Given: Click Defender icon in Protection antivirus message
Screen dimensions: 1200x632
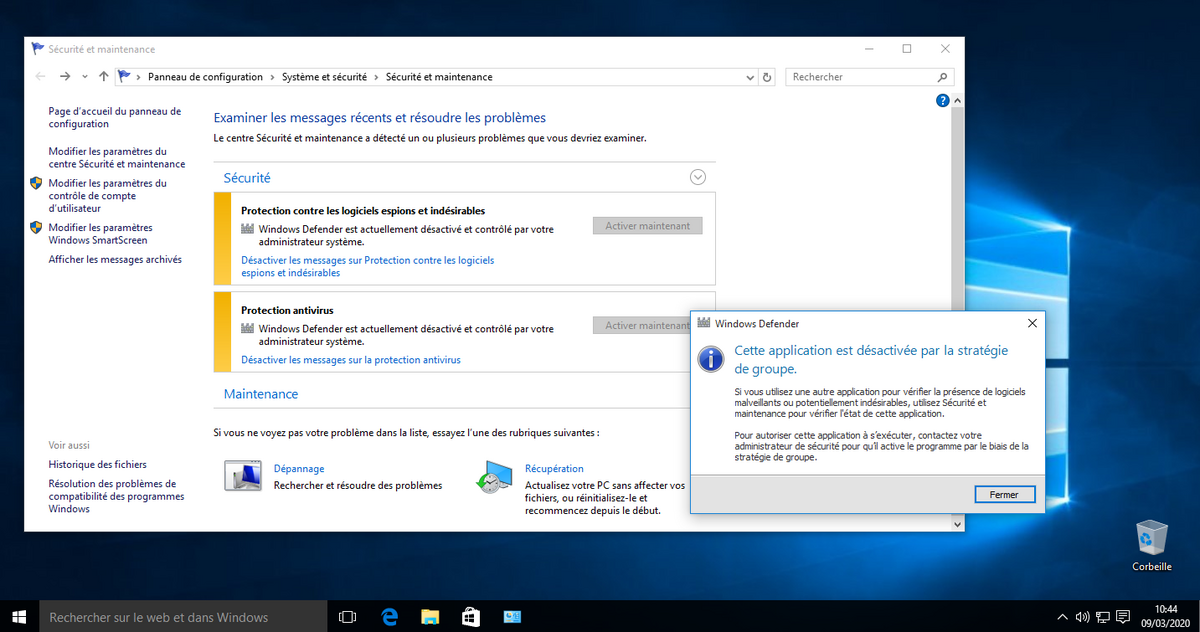Looking at the screenshot, I should coord(248,328).
